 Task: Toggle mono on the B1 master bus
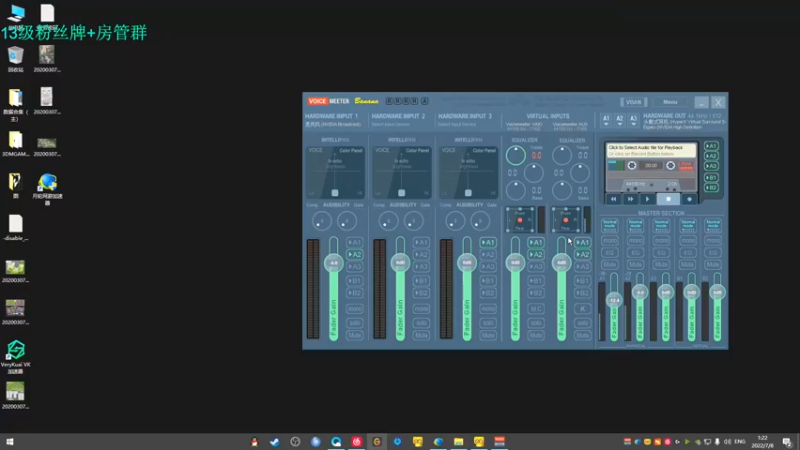tap(688, 240)
